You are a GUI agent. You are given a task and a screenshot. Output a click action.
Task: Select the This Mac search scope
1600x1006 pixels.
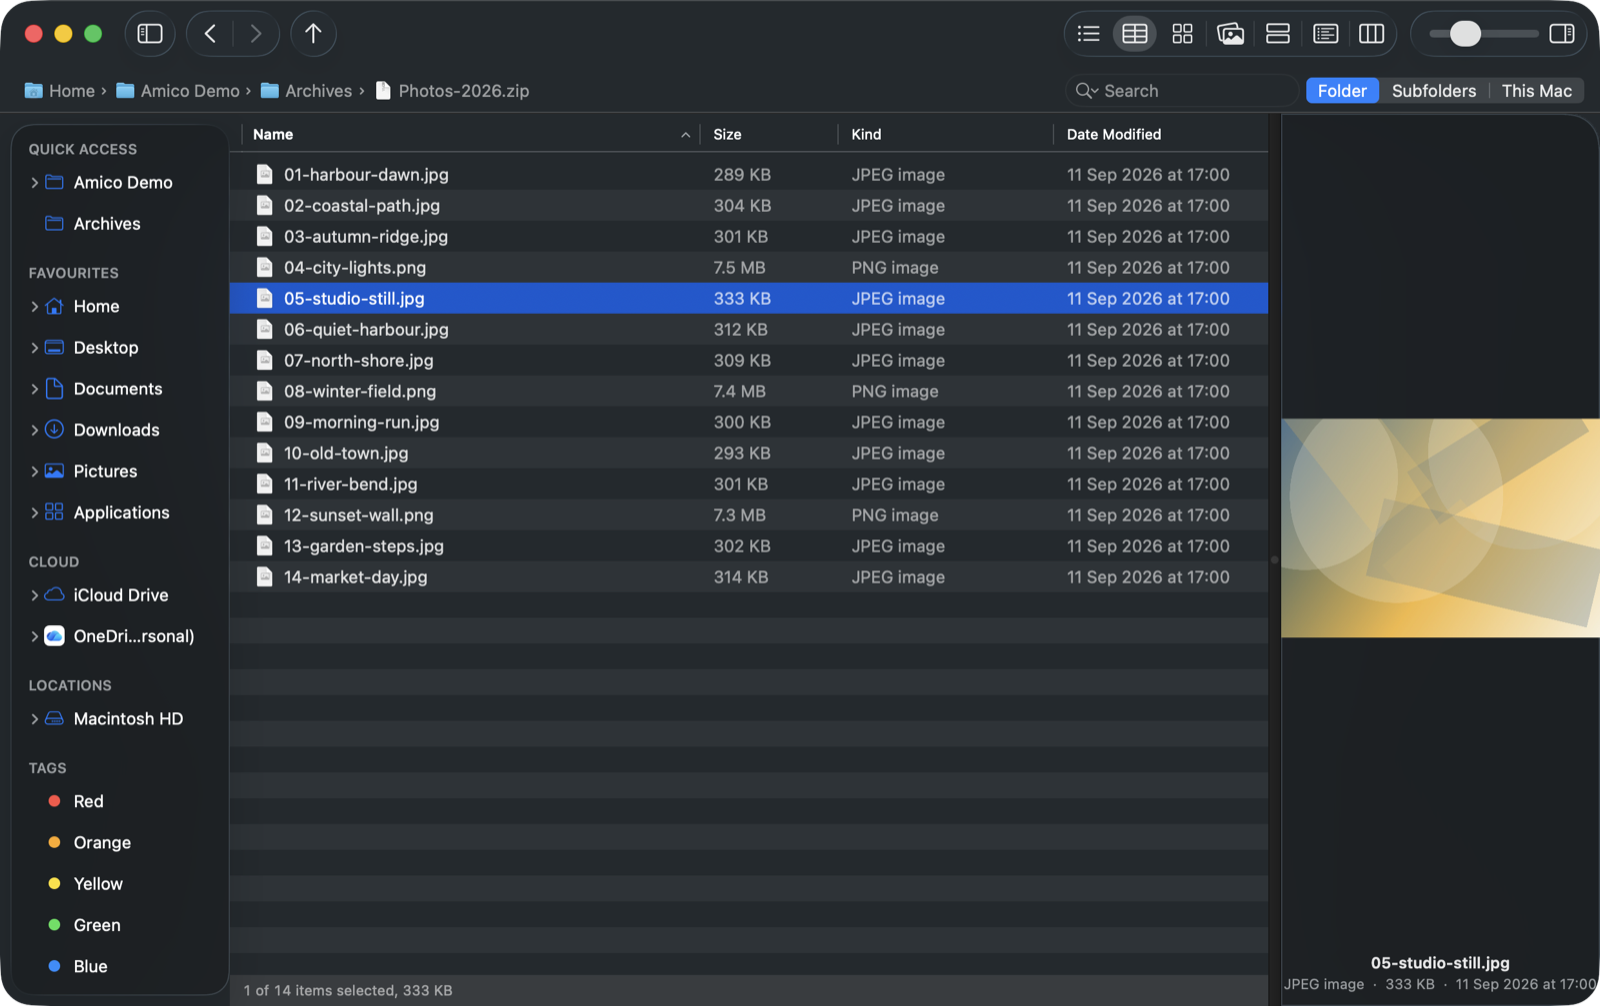pyautogui.click(x=1536, y=91)
